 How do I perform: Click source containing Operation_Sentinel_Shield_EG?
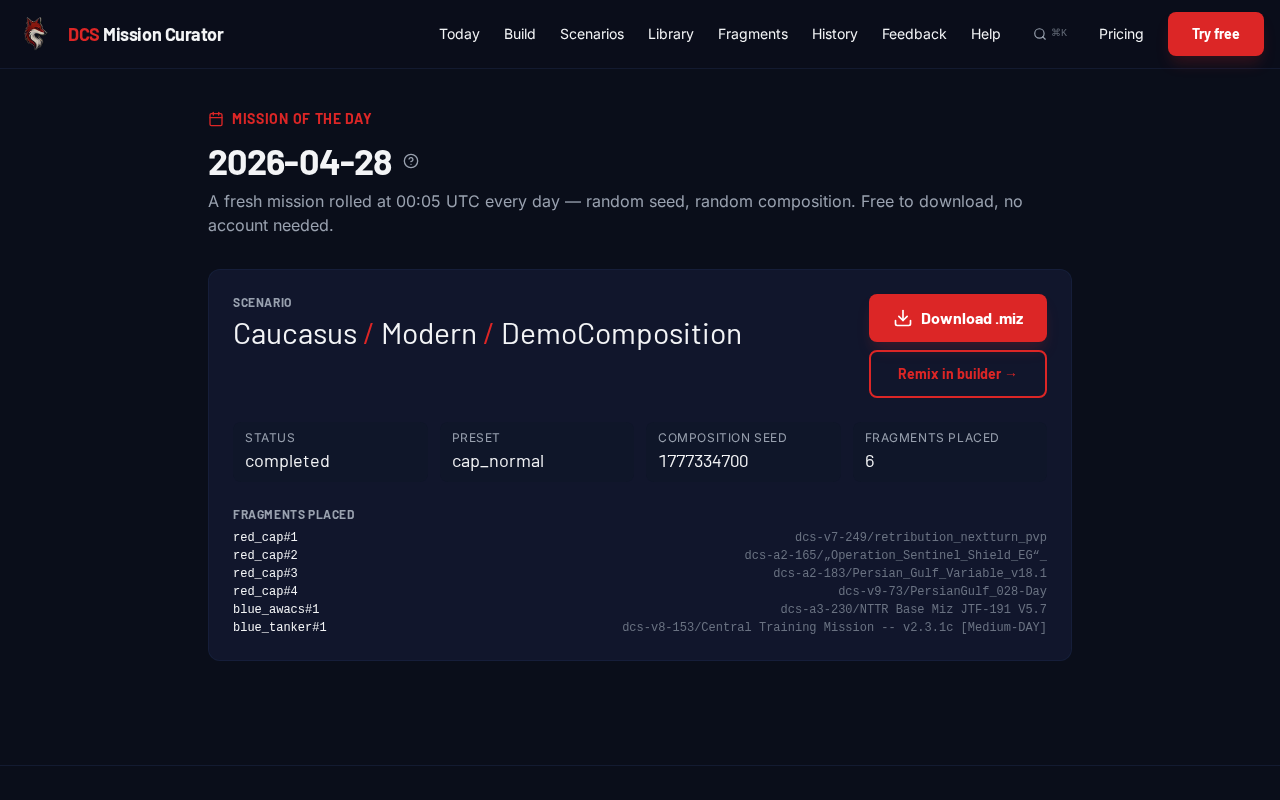(896, 556)
